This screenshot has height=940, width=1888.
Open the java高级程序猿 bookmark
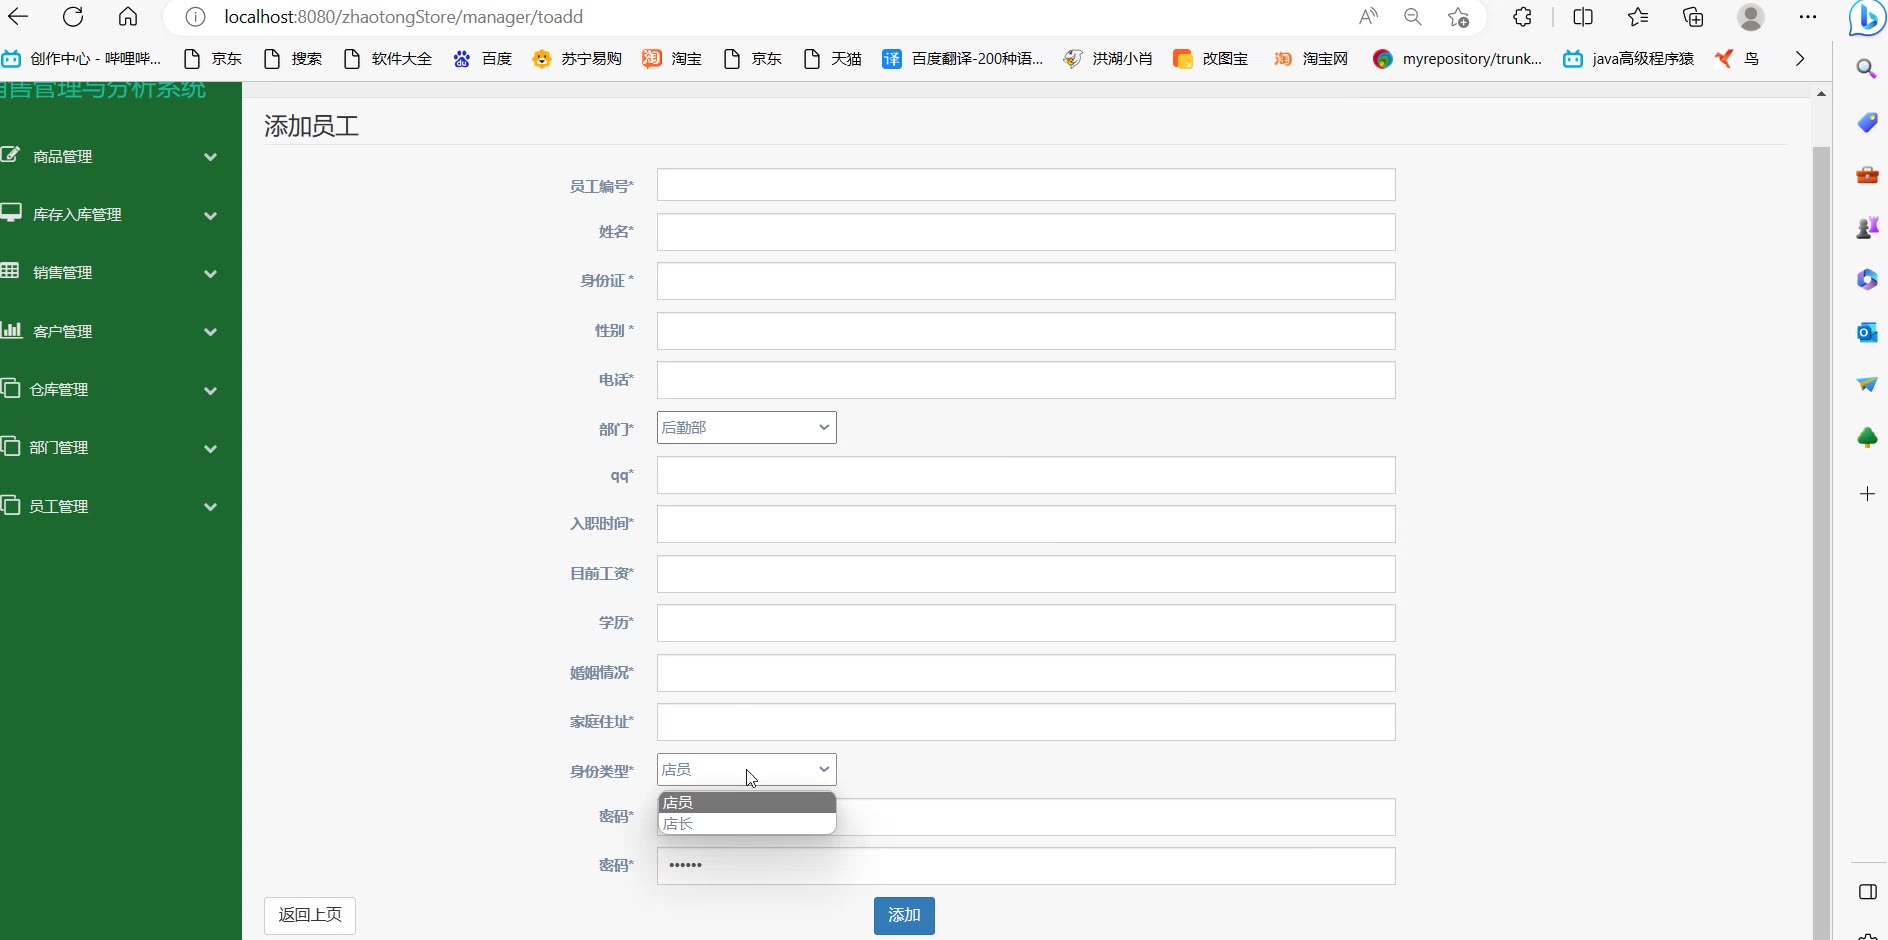(x=1629, y=59)
